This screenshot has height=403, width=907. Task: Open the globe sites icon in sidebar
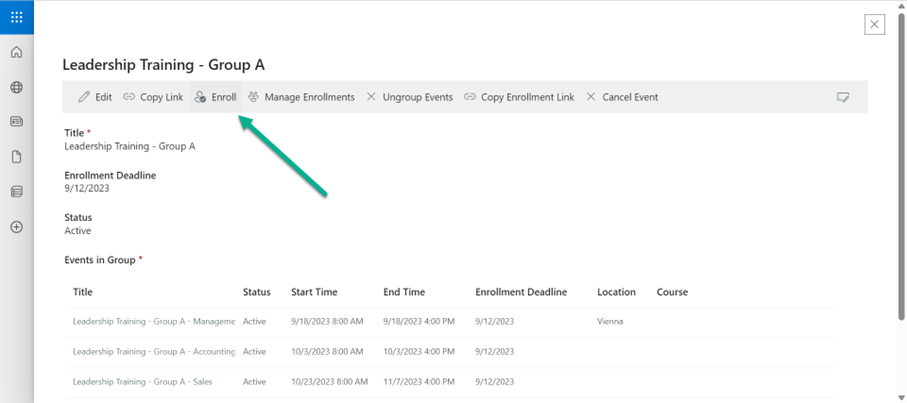(x=16, y=87)
